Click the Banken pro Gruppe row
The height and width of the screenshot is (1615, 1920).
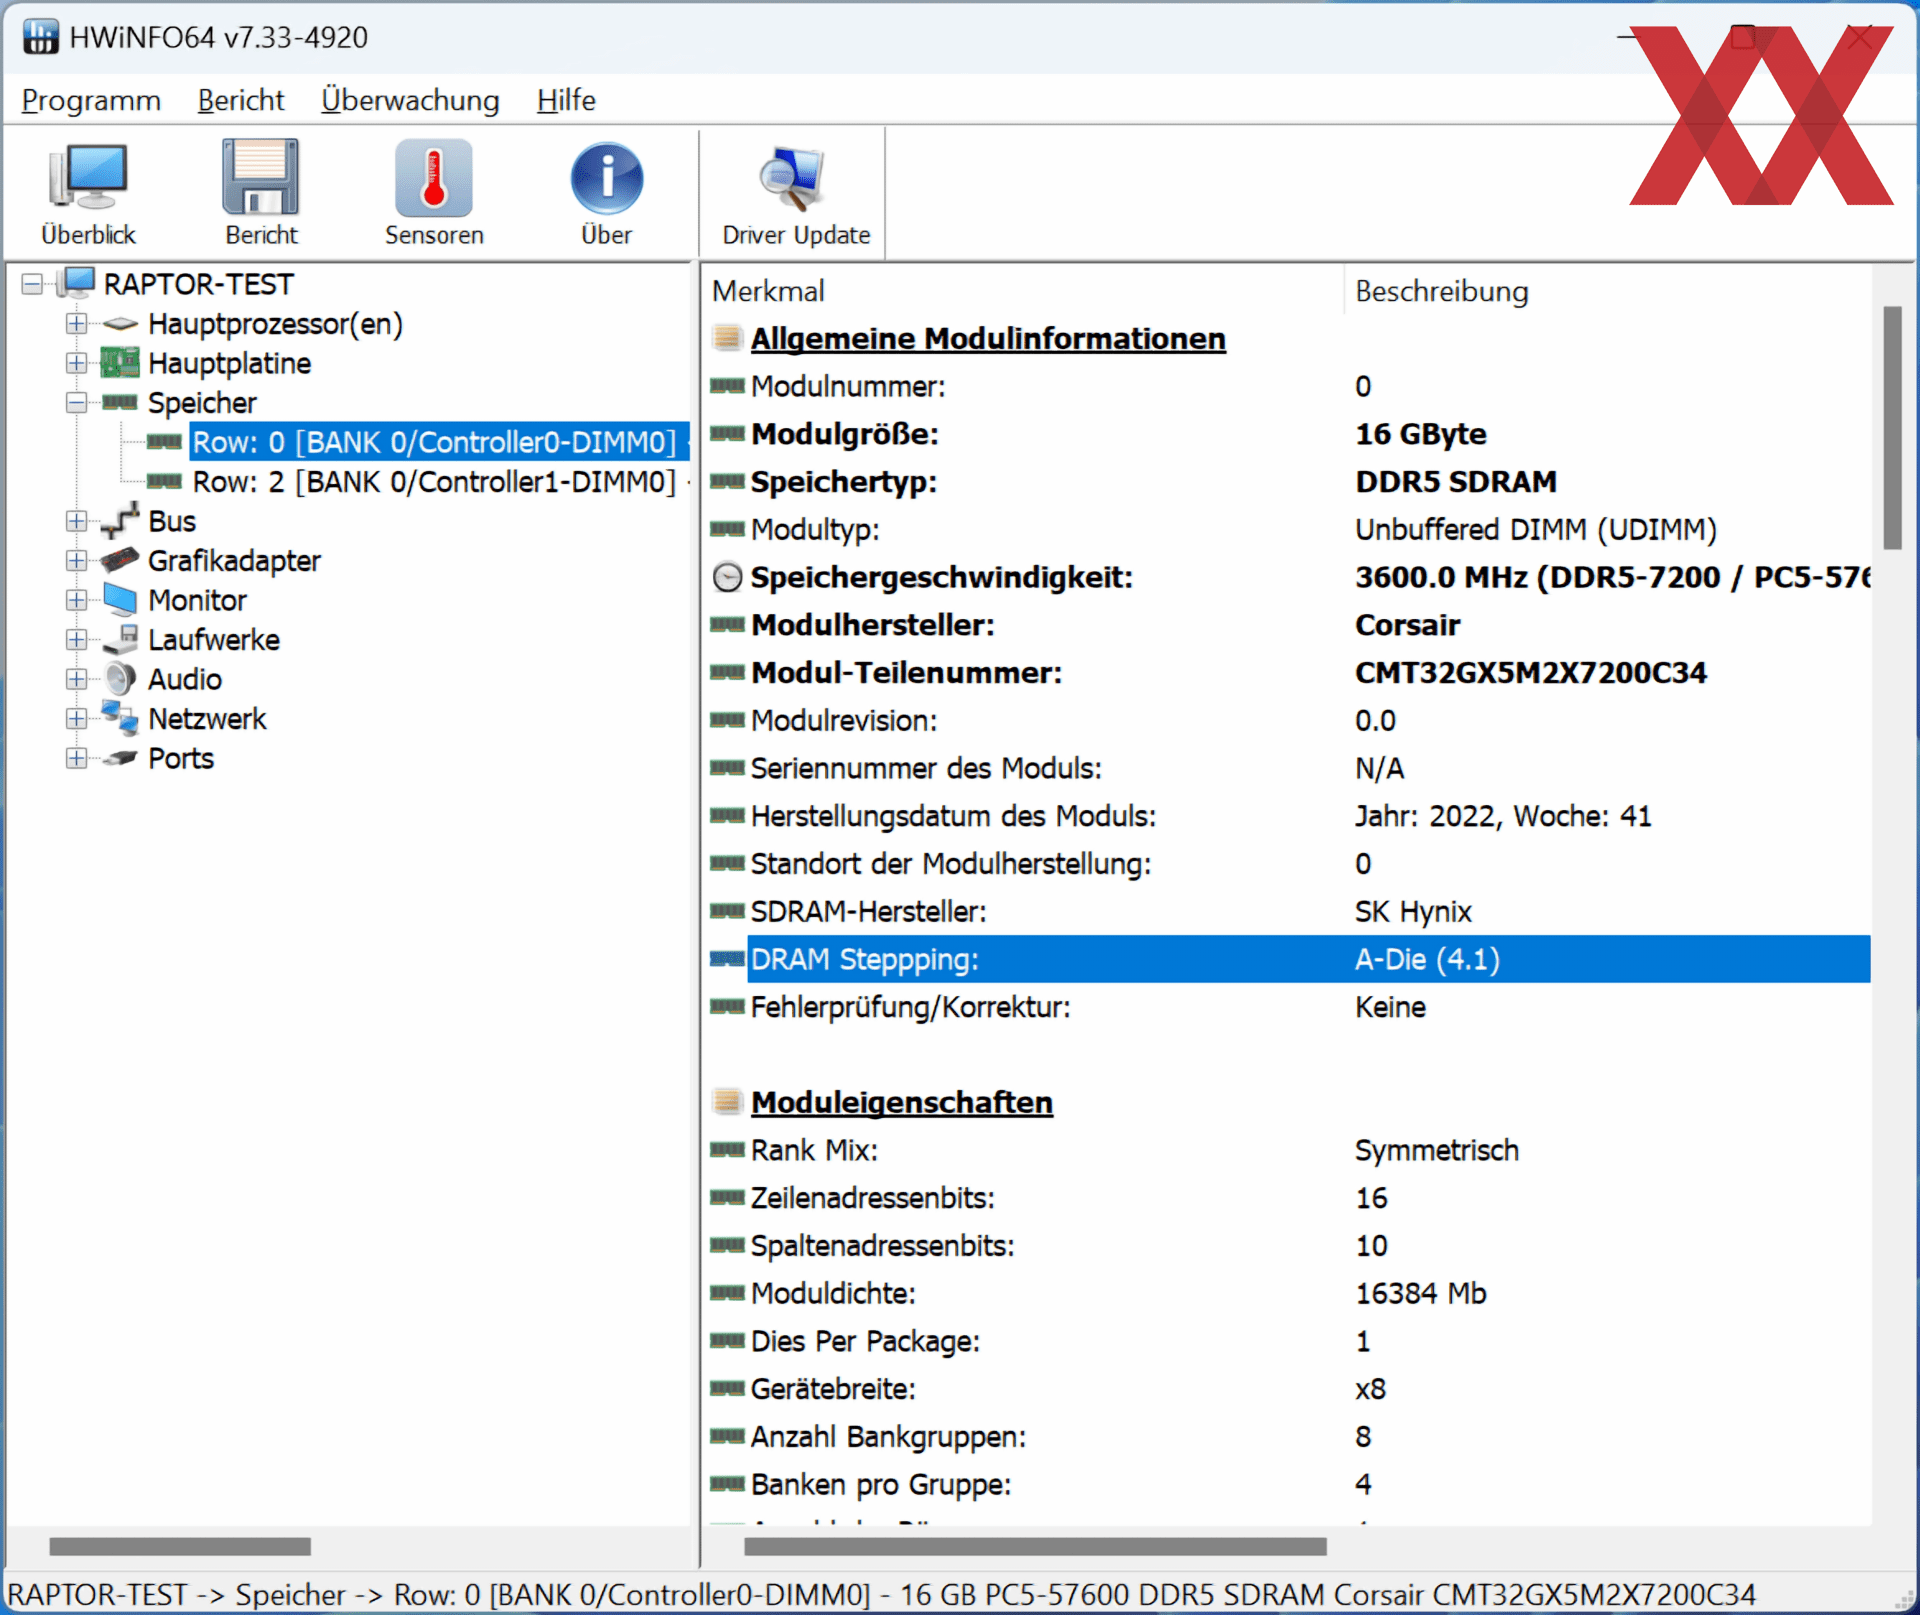pos(1290,1484)
